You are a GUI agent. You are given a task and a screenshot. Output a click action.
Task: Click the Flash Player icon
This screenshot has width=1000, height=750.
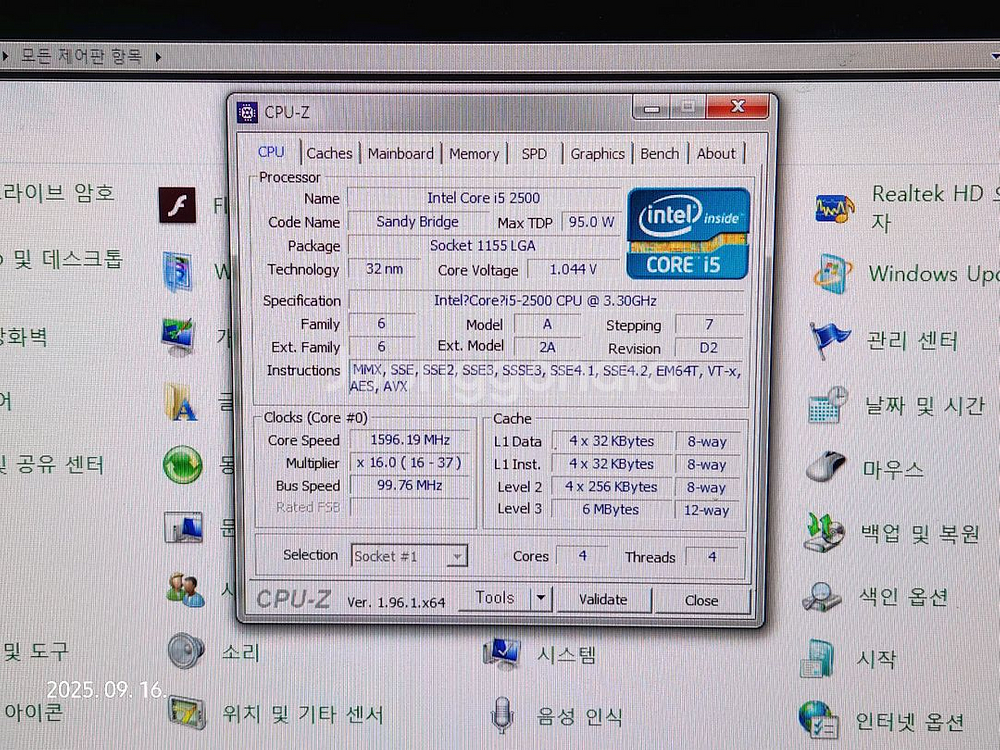178,206
